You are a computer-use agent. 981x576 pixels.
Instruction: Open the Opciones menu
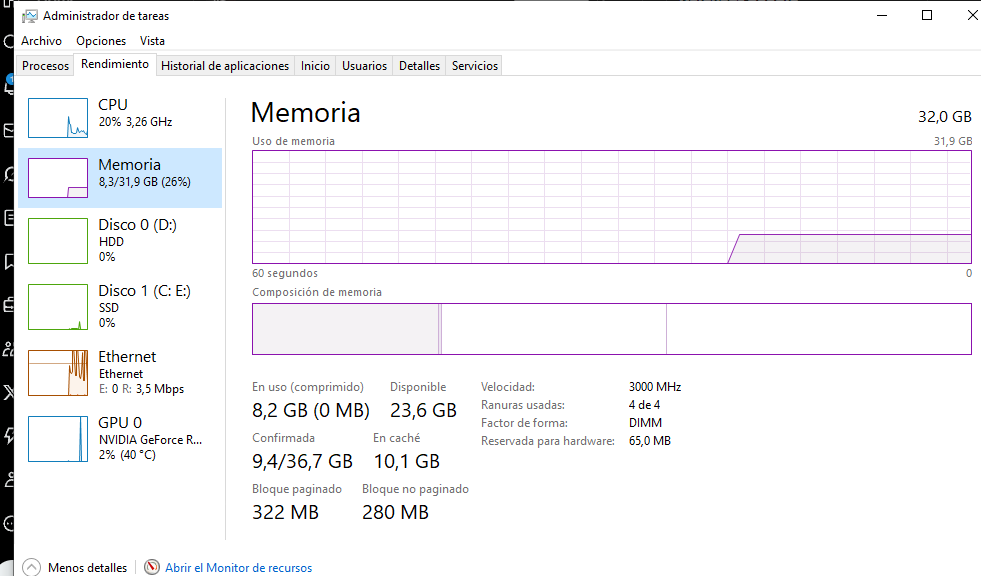point(101,41)
